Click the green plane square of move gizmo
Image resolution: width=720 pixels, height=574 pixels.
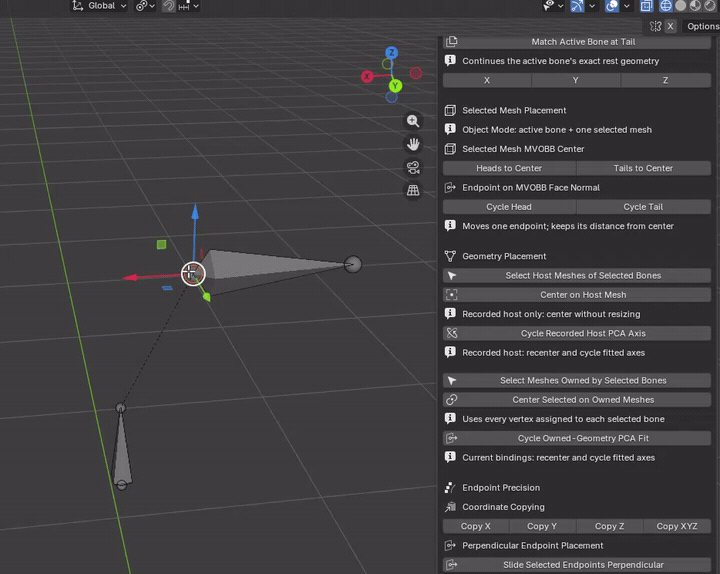pos(161,244)
